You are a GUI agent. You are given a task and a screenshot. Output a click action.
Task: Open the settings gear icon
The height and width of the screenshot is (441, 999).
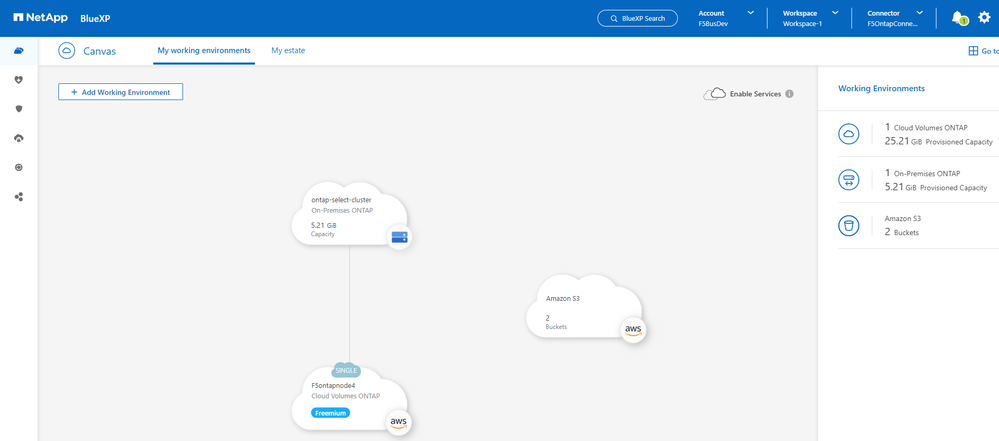tap(984, 18)
